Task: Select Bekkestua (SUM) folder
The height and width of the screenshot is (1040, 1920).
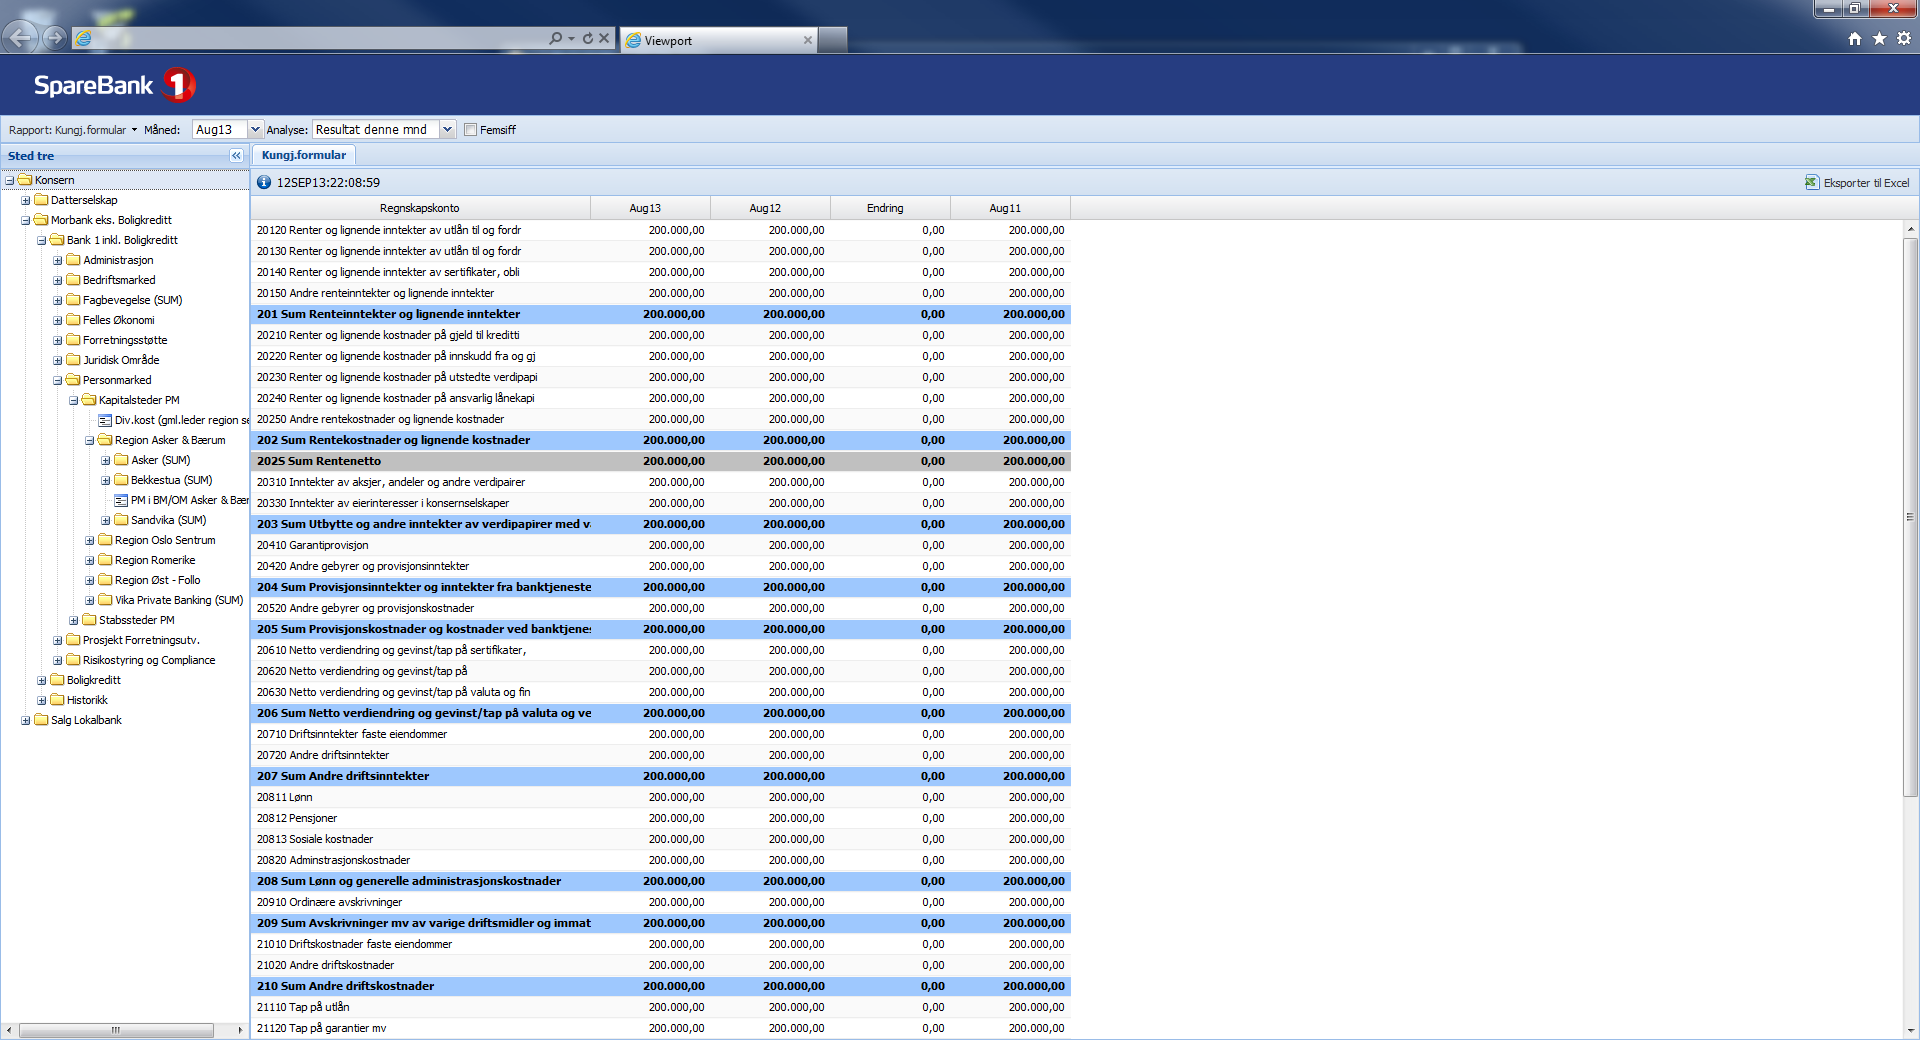Action: [163, 480]
